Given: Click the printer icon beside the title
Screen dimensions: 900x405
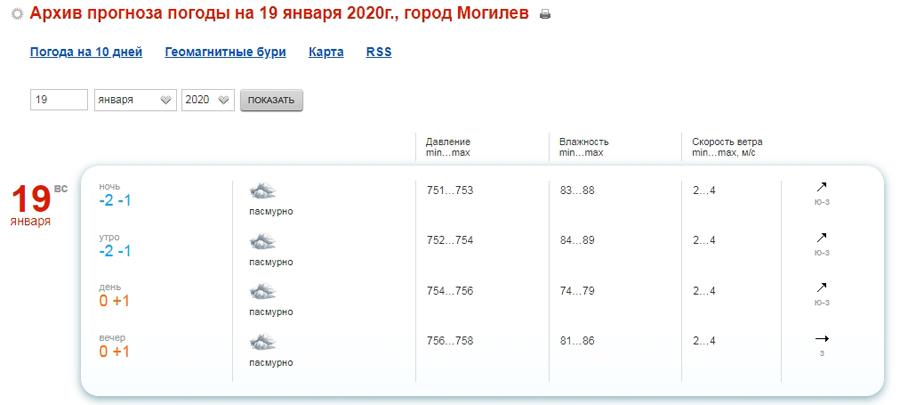Looking at the screenshot, I should [545, 15].
